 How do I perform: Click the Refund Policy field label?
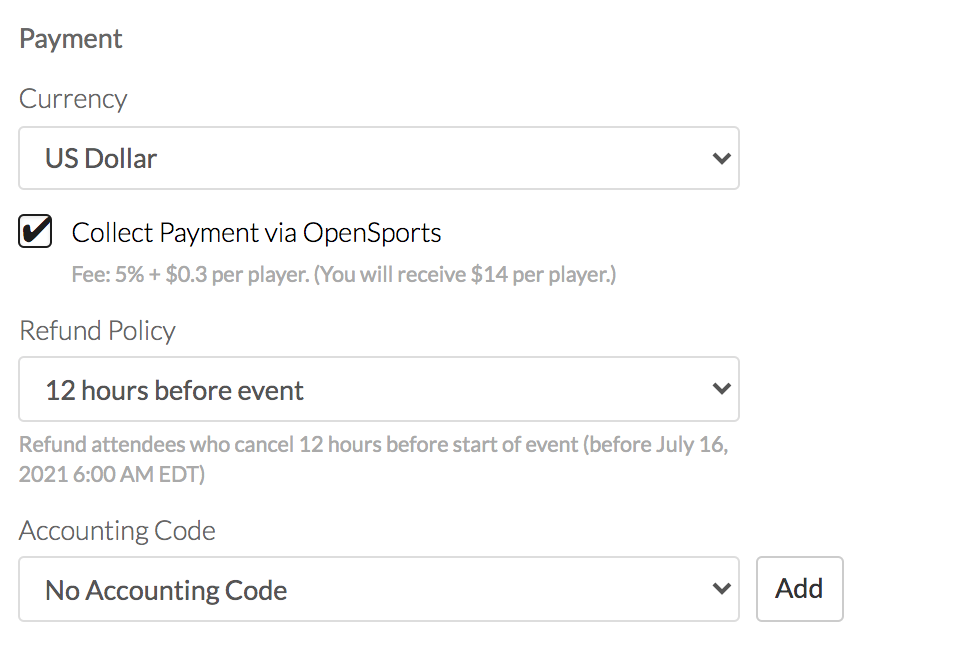click(x=97, y=331)
